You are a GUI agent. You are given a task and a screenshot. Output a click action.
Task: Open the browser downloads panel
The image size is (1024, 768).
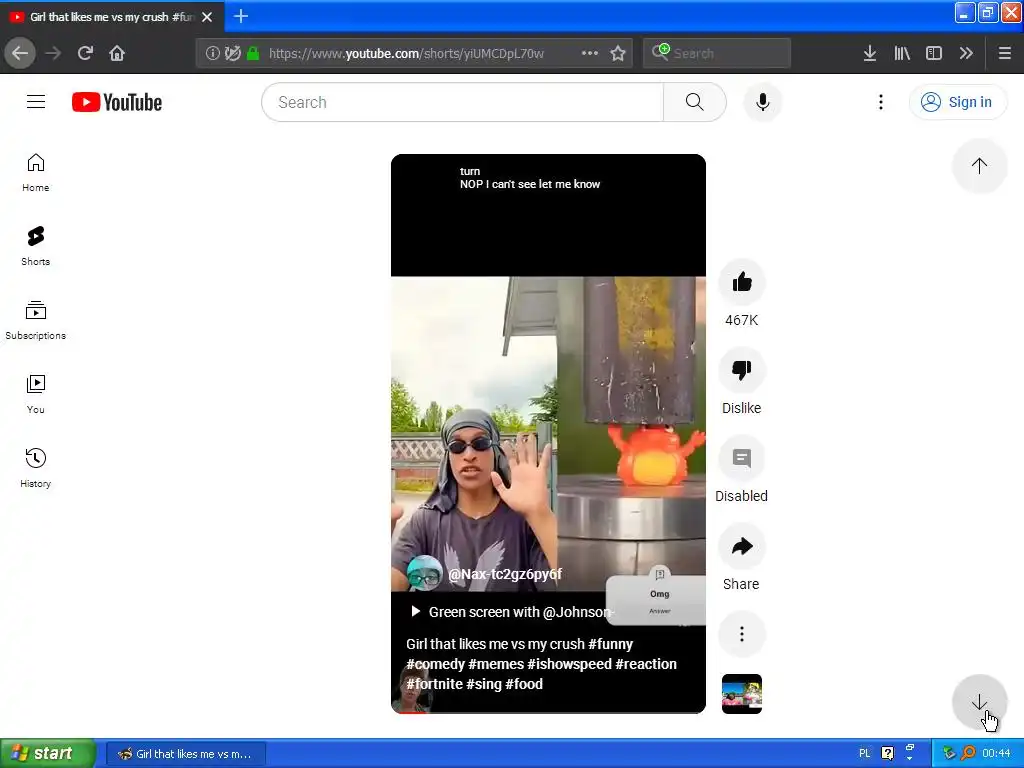[870, 53]
